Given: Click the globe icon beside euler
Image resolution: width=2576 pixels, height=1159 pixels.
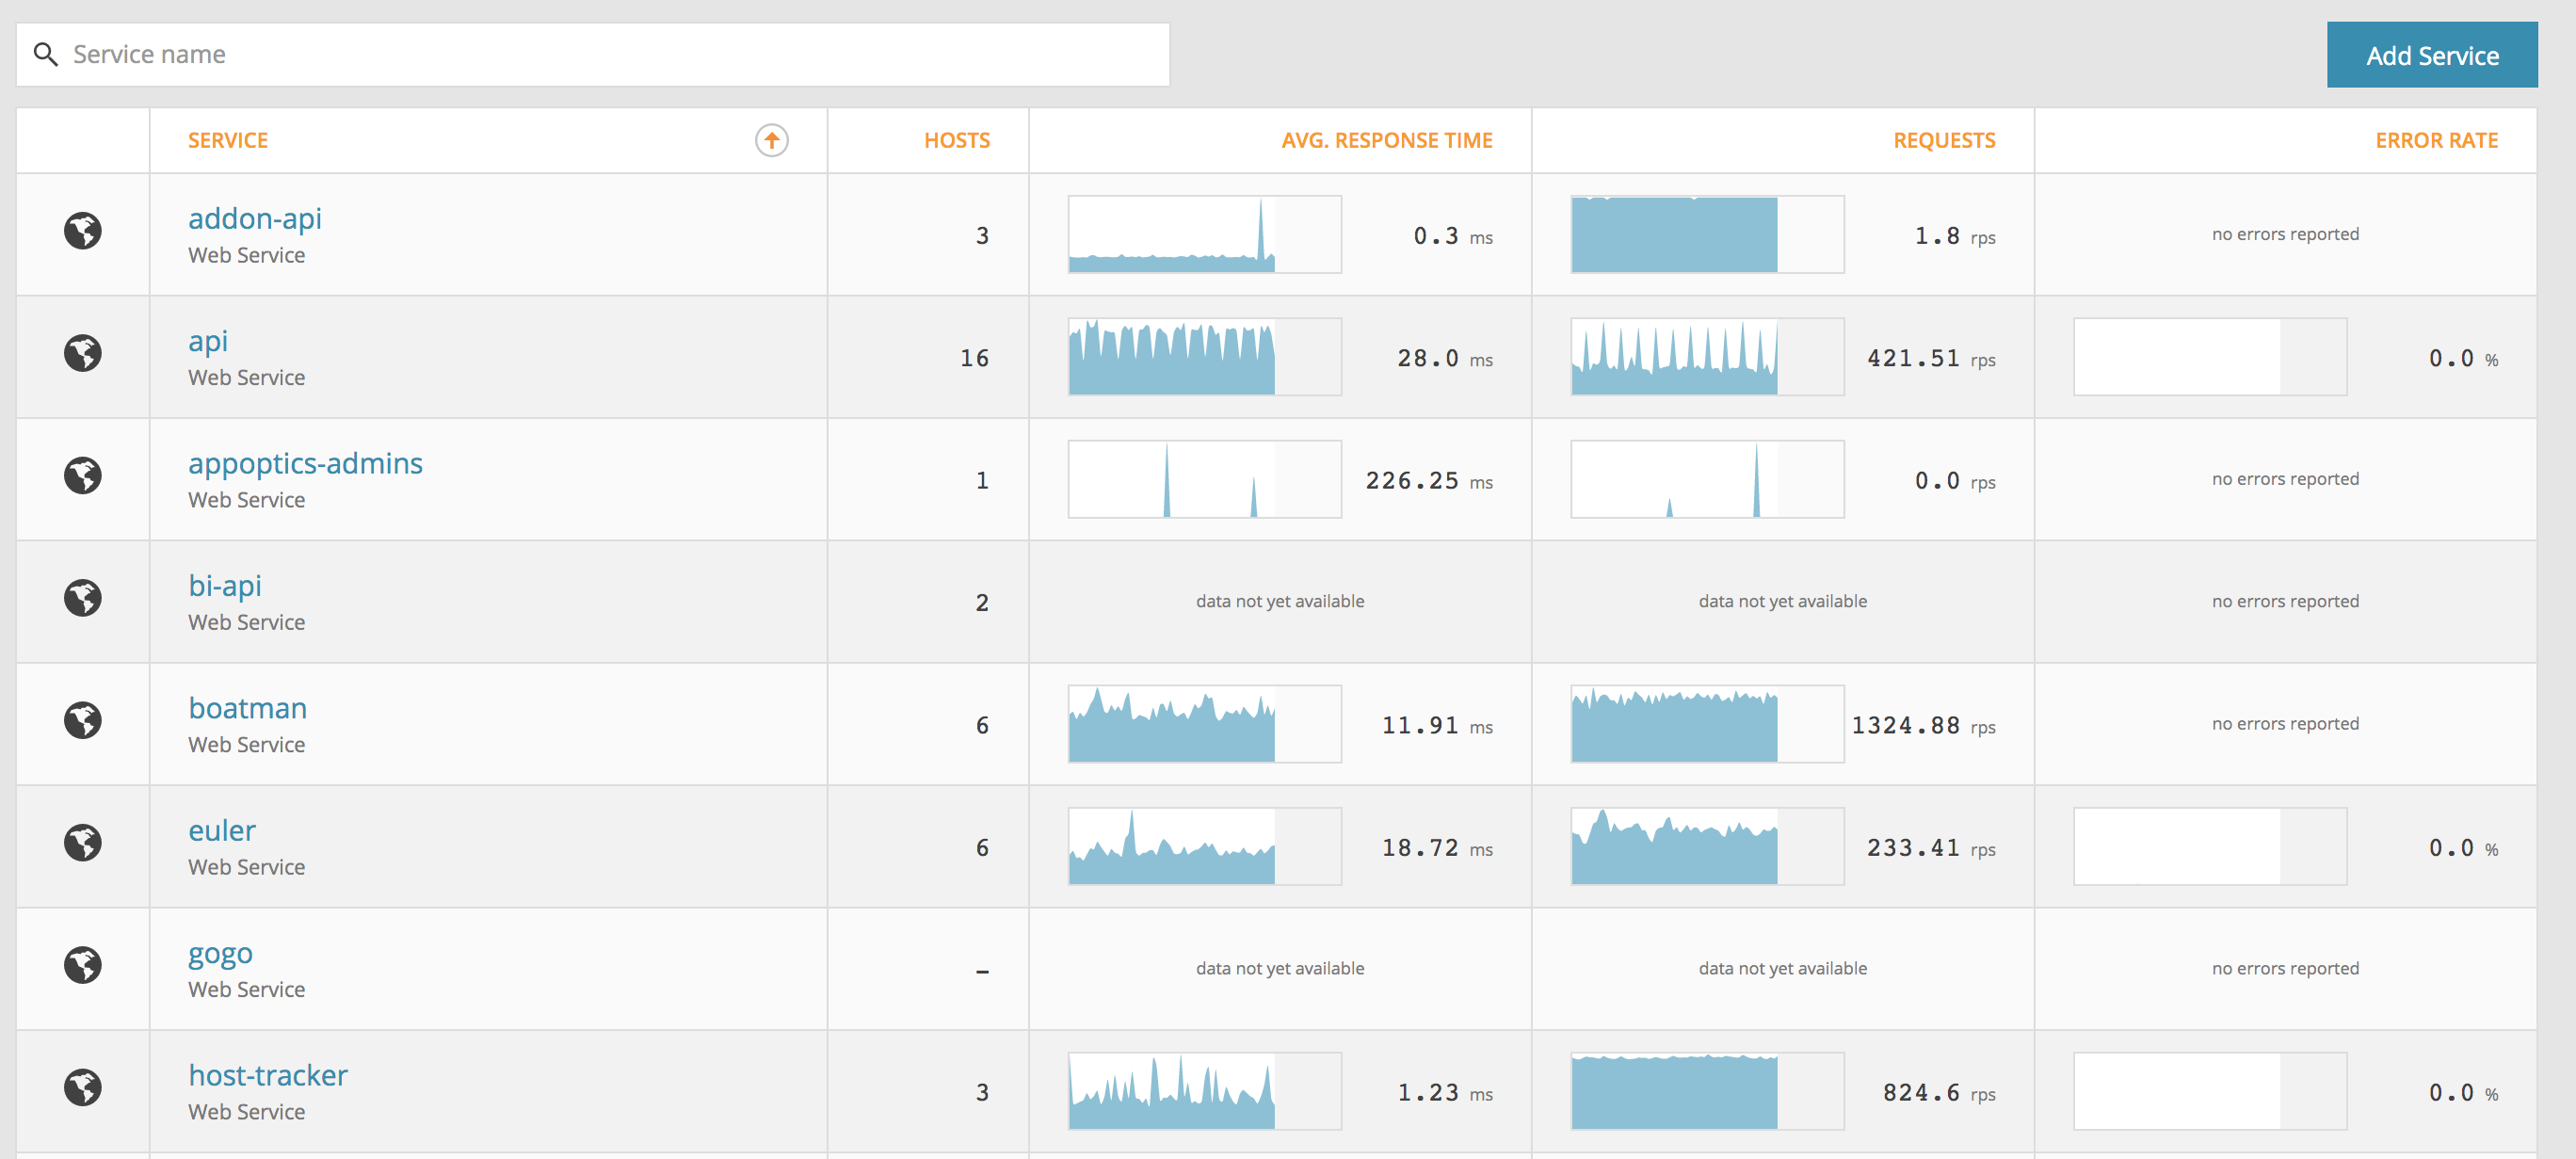Looking at the screenshot, I should (x=83, y=843).
